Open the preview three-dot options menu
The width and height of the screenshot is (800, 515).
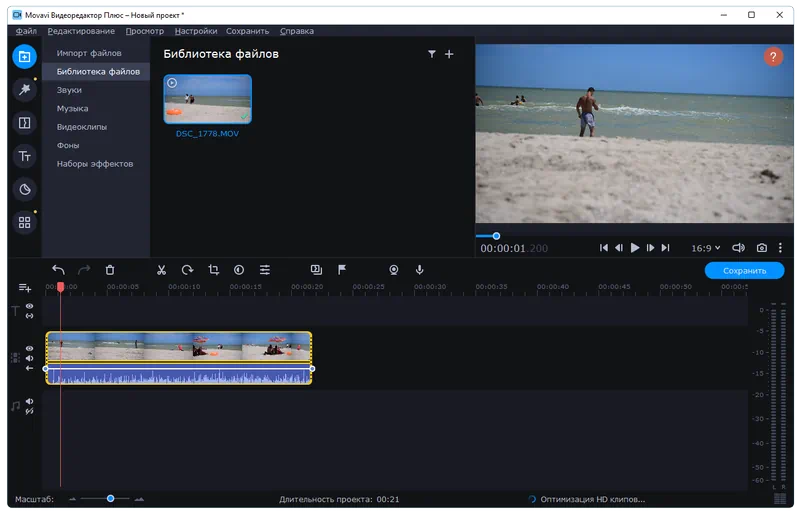coord(780,248)
